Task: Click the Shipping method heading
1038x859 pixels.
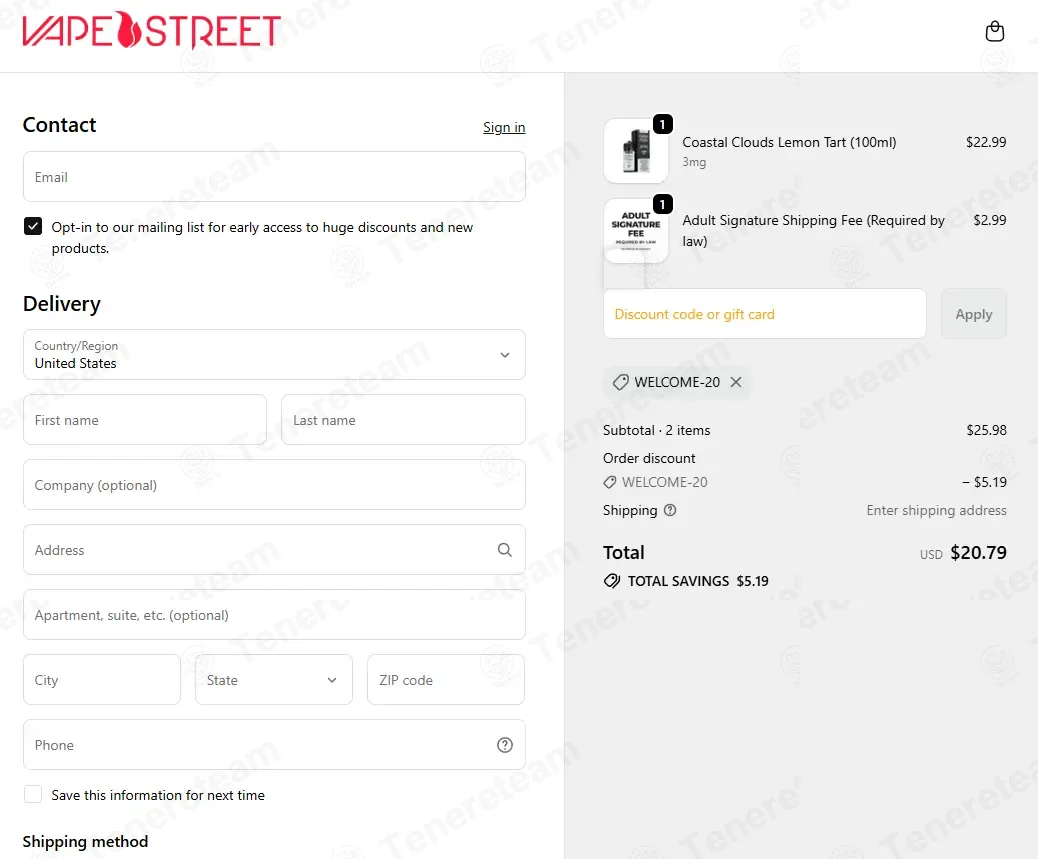Action: click(85, 841)
